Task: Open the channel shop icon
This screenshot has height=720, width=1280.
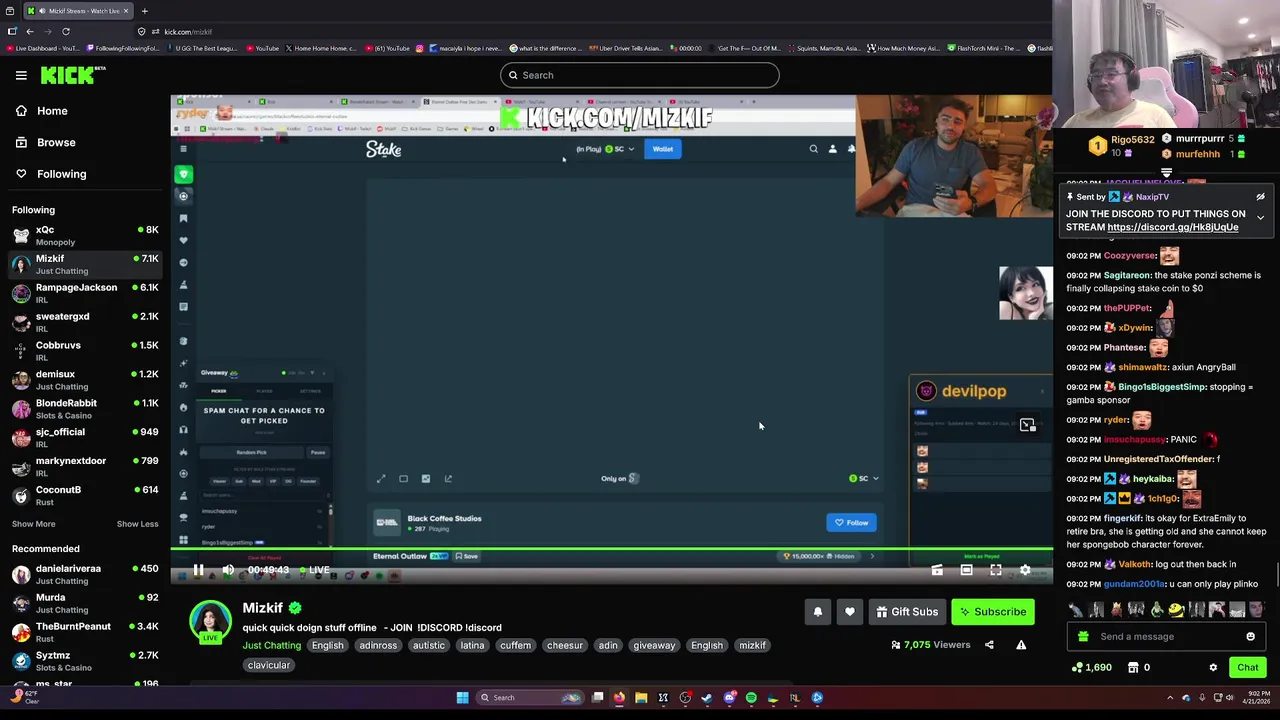Action: coord(1133,668)
